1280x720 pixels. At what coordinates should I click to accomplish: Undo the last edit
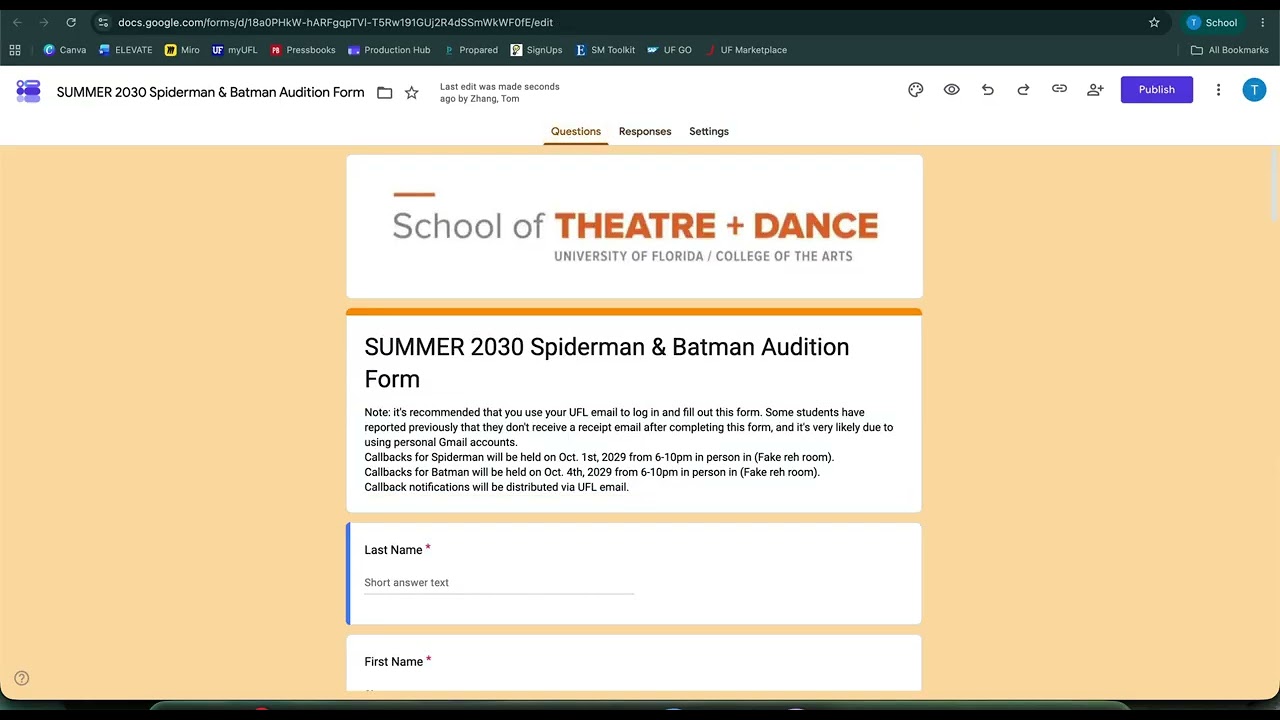point(987,90)
